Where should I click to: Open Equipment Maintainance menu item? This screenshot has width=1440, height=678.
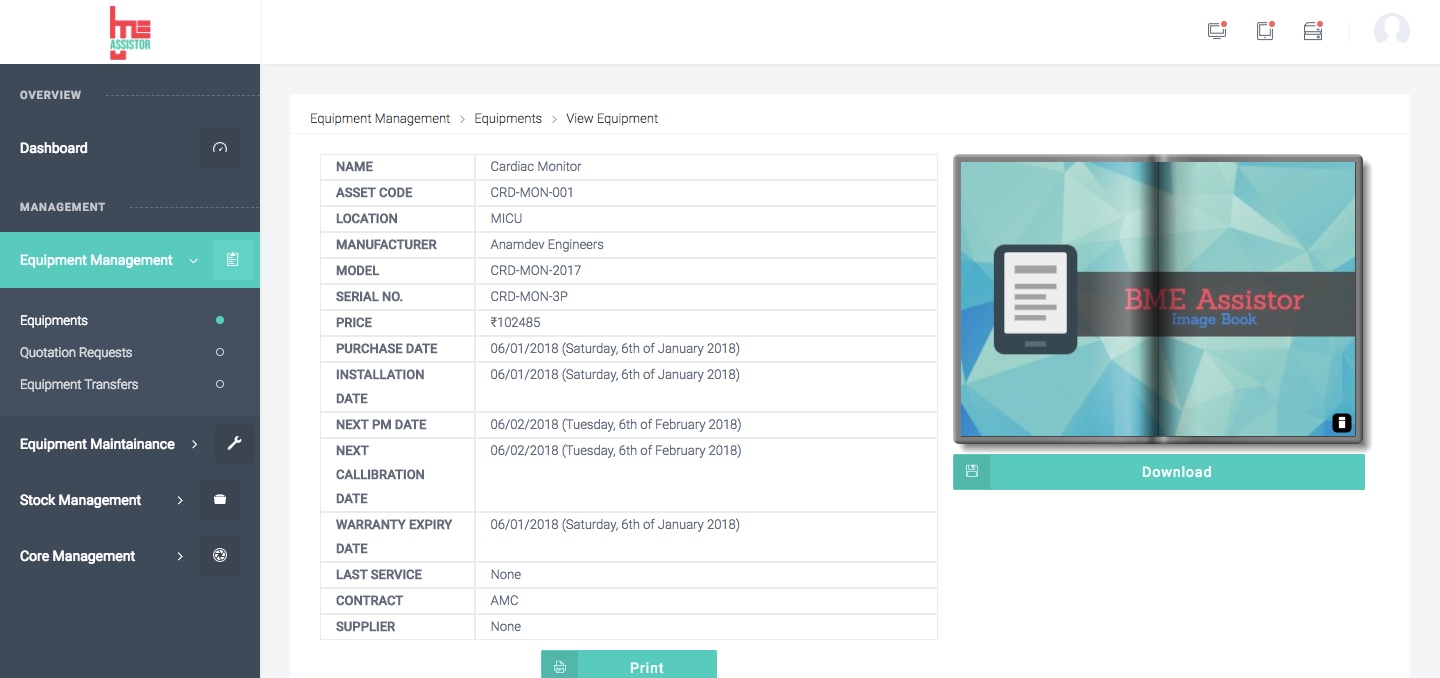click(97, 444)
